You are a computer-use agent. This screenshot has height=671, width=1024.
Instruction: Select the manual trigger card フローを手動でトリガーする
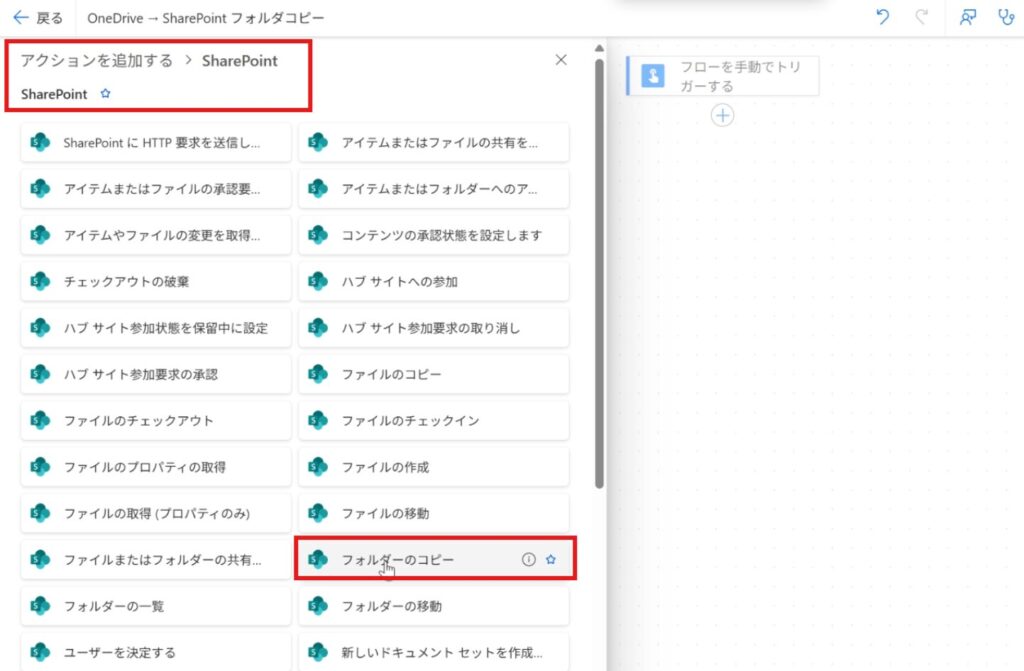(x=723, y=76)
